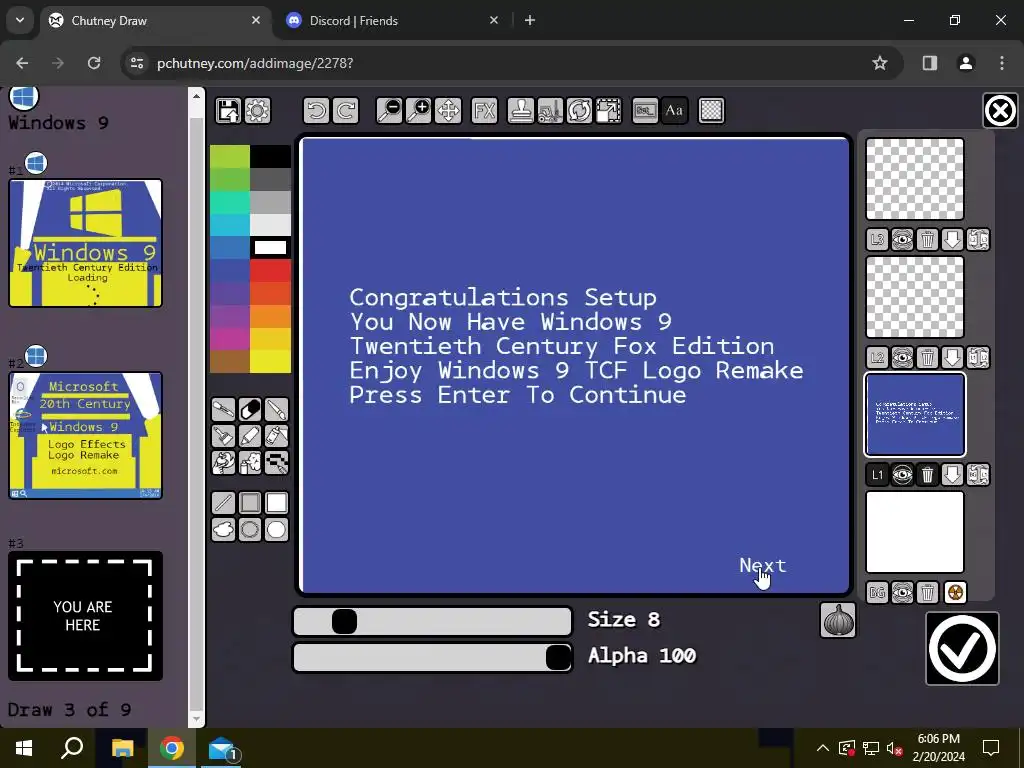Open thumbnail of drawing #2 Microsoft 20th Century
This screenshot has height=768, width=1024.
tap(86, 436)
